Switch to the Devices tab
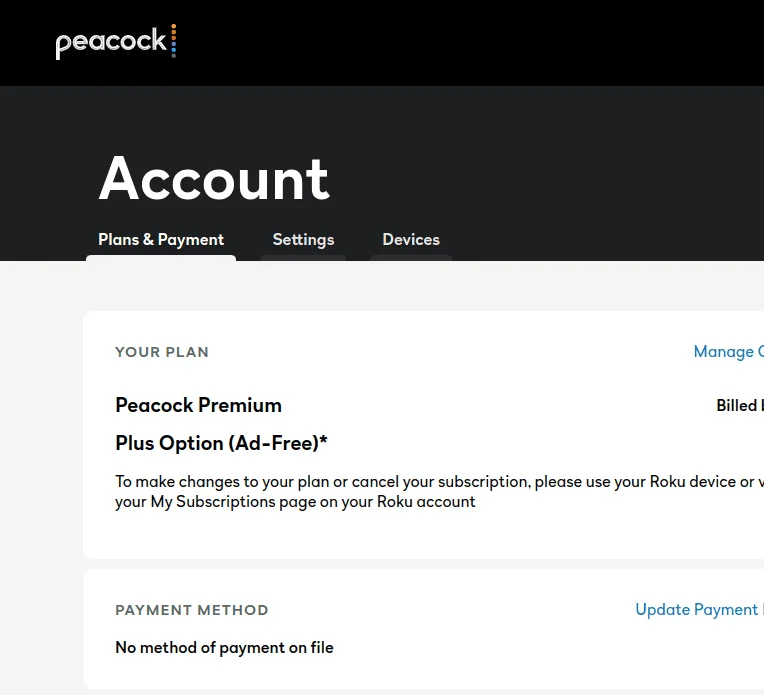 tap(411, 239)
